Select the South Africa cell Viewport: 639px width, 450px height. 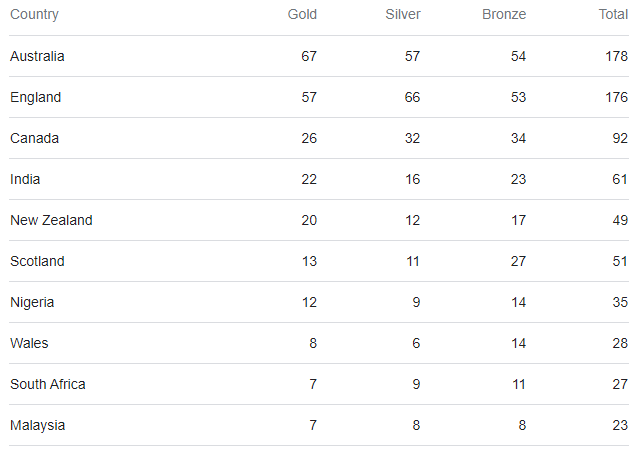click(48, 384)
